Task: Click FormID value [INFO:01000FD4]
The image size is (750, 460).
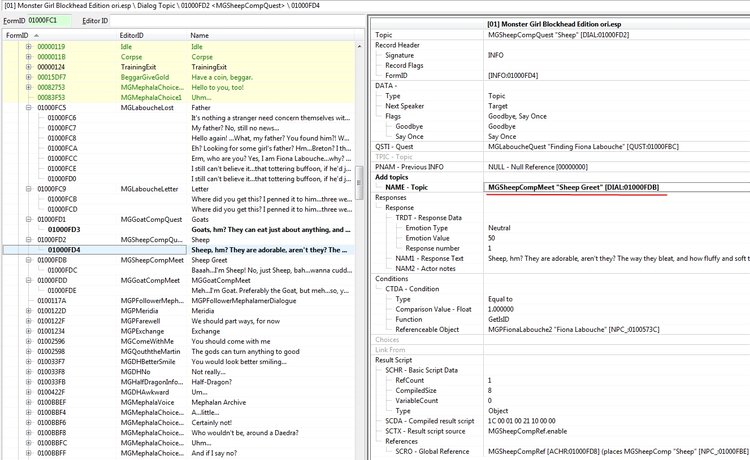Action: pos(513,75)
